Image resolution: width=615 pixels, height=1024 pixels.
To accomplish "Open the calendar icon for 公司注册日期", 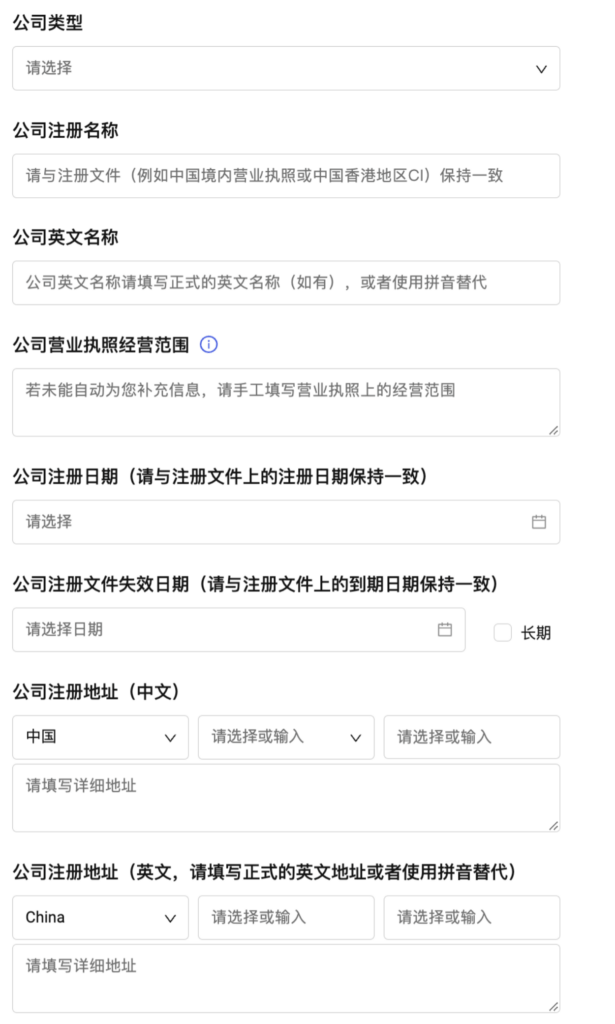I will point(540,521).
